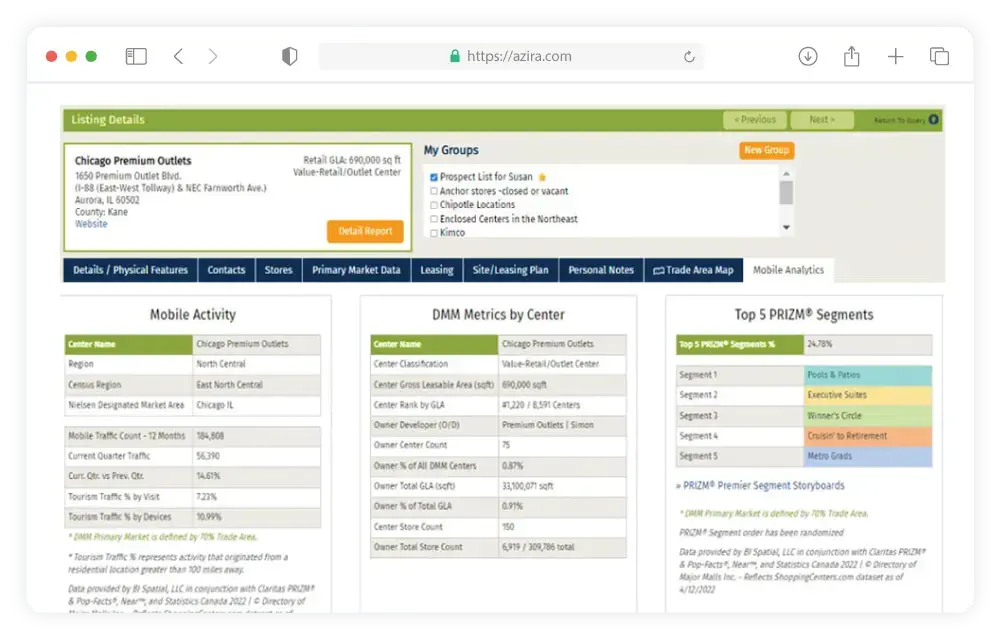Click the teal Pools & Patios segment
The image size is (1000, 639).
point(867,375)
